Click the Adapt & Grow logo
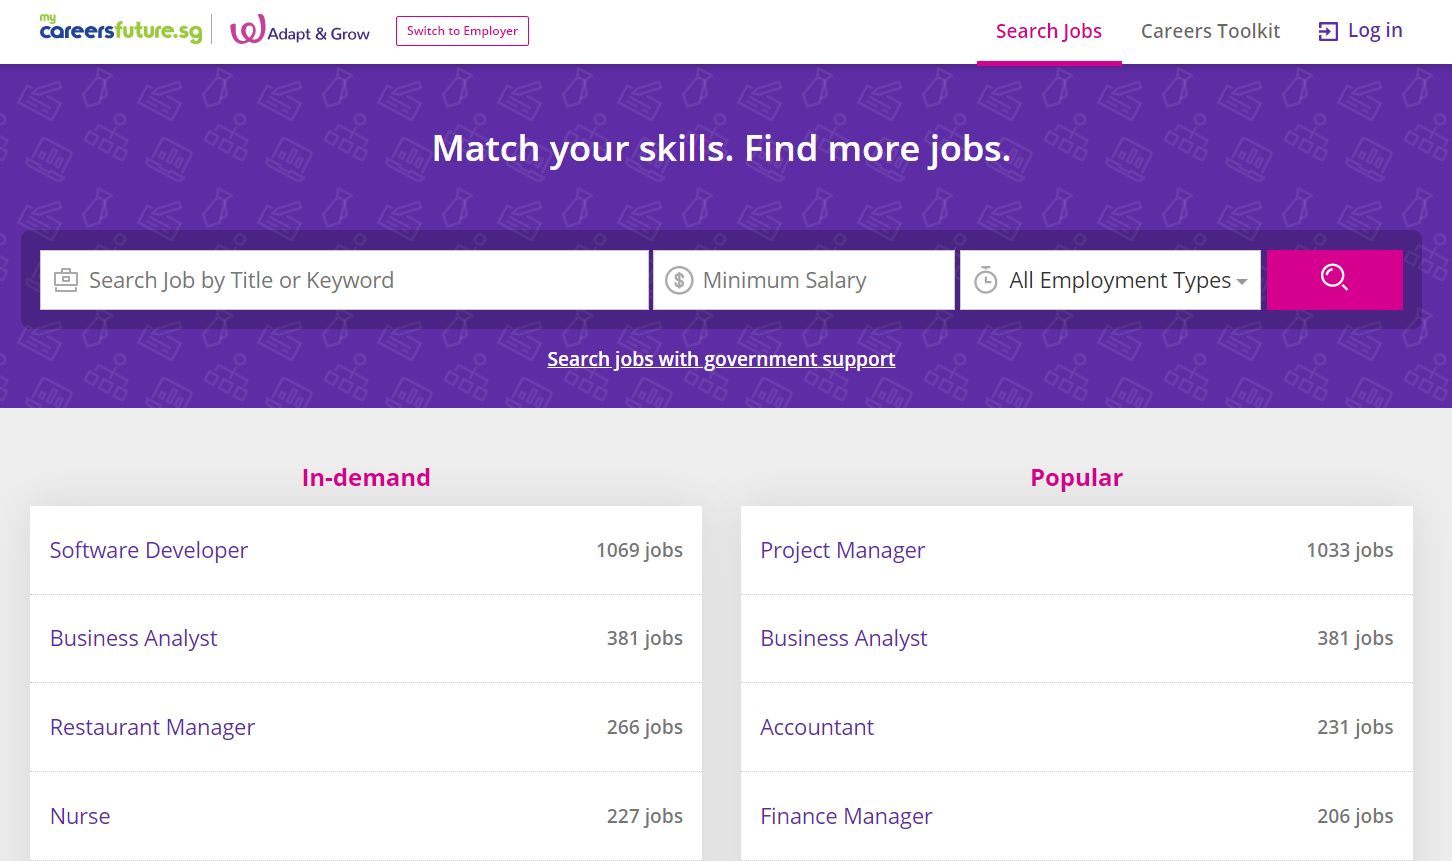This screenshot has width=1452, height=861. click(x=300, y=31)
